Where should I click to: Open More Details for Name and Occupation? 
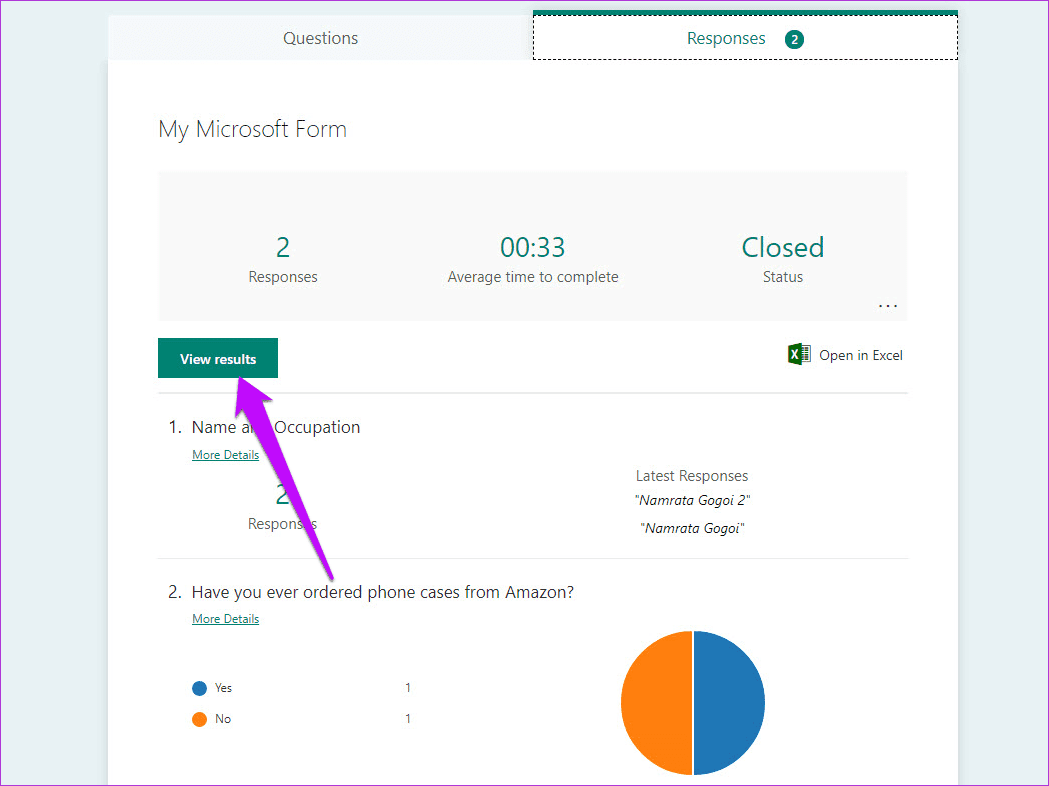(x=225, y=455)
